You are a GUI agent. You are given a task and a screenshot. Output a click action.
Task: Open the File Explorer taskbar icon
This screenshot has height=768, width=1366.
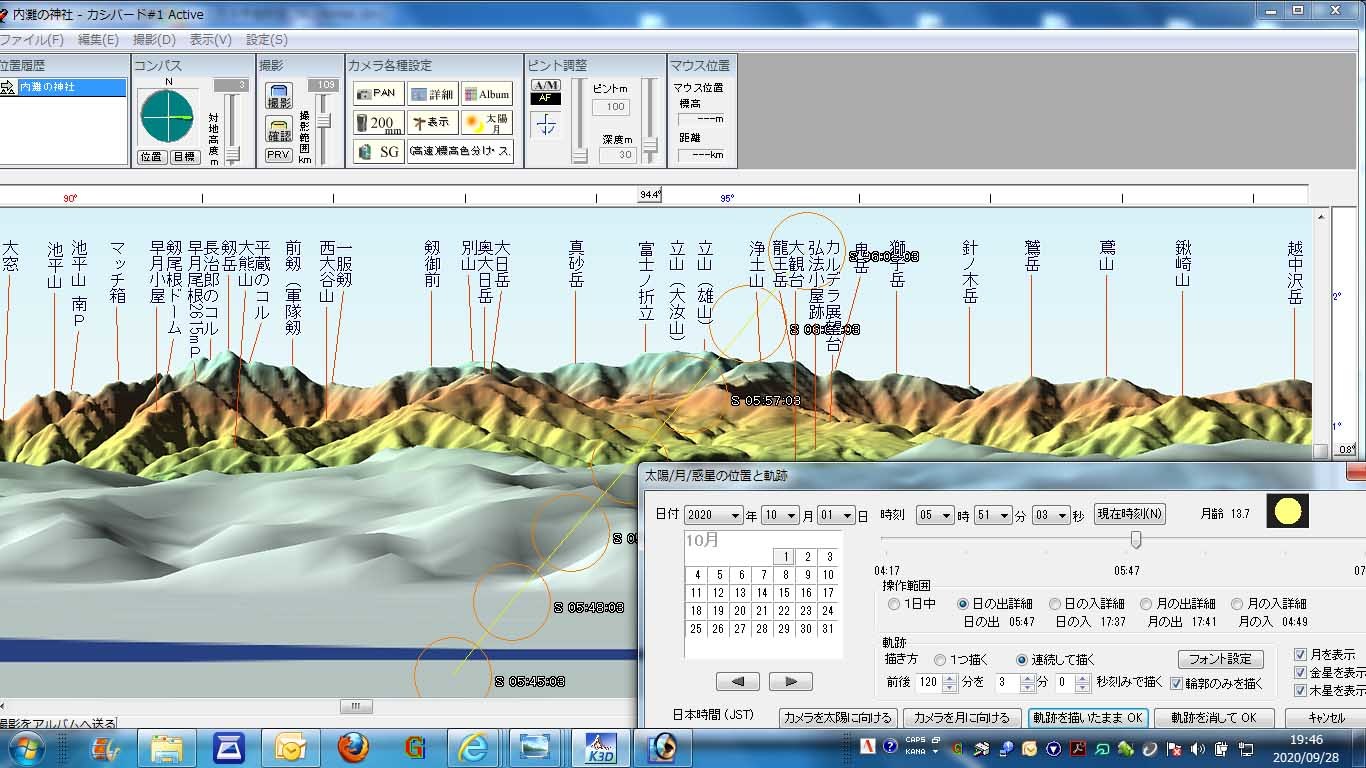(x=167, y=748)
